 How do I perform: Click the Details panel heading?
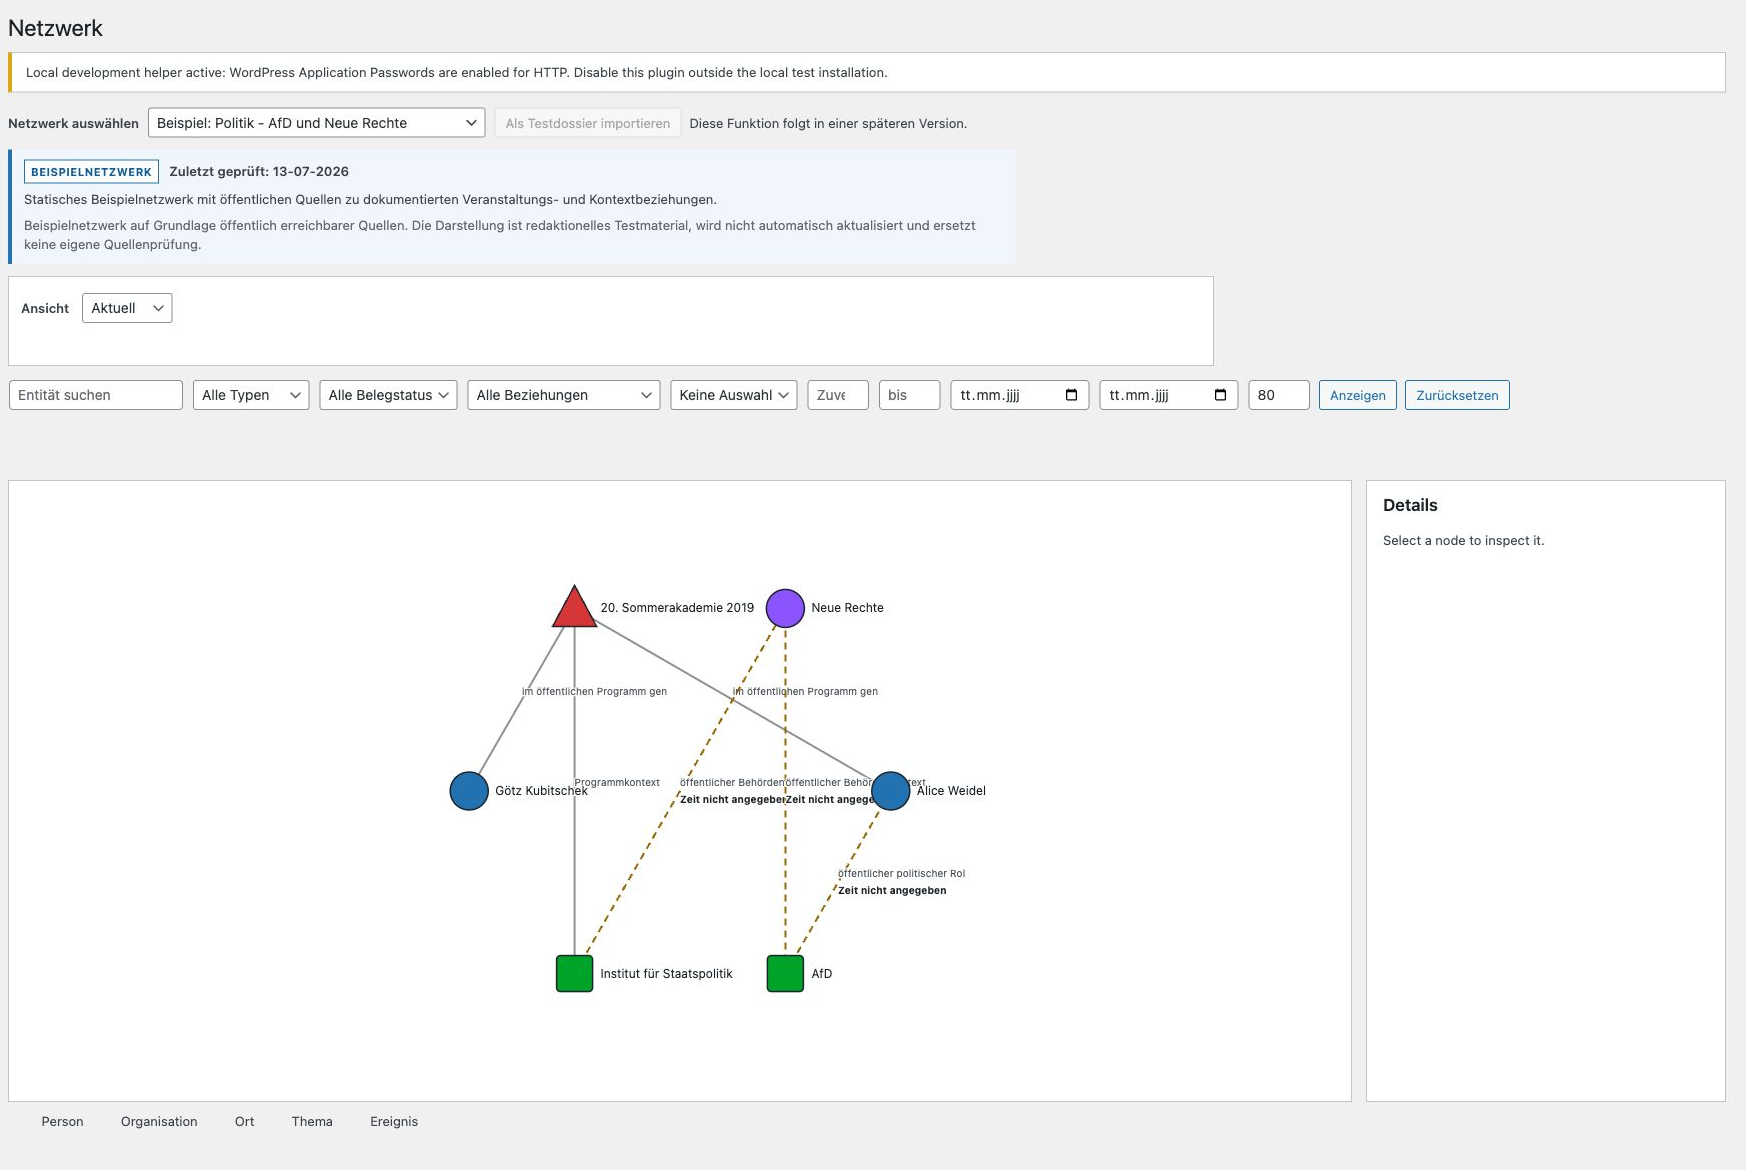point(1410,506)
